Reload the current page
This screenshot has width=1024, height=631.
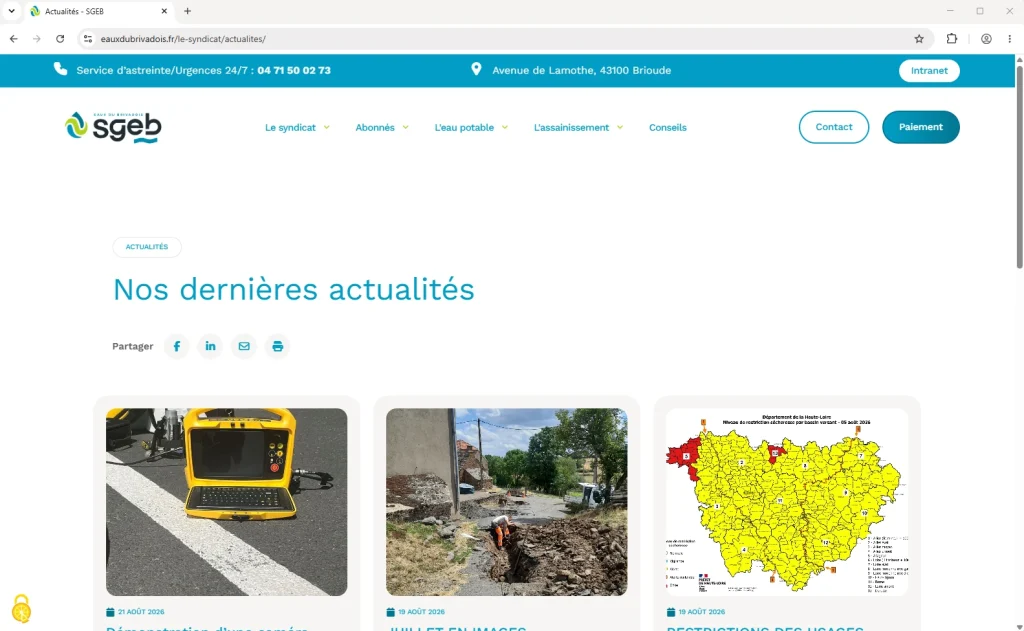point(60,39)
